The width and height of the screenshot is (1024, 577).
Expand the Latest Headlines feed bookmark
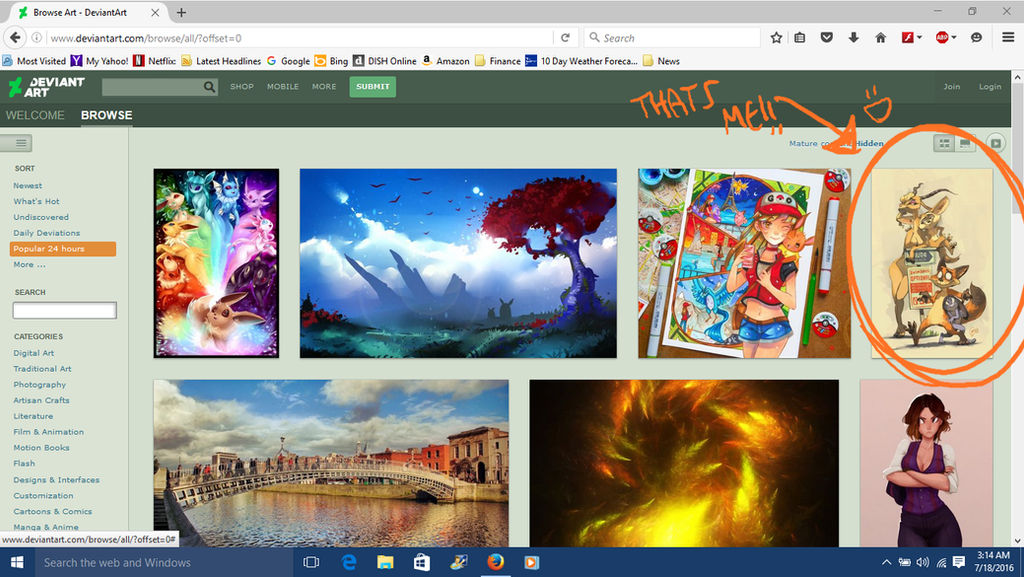(x=221, y=61)
